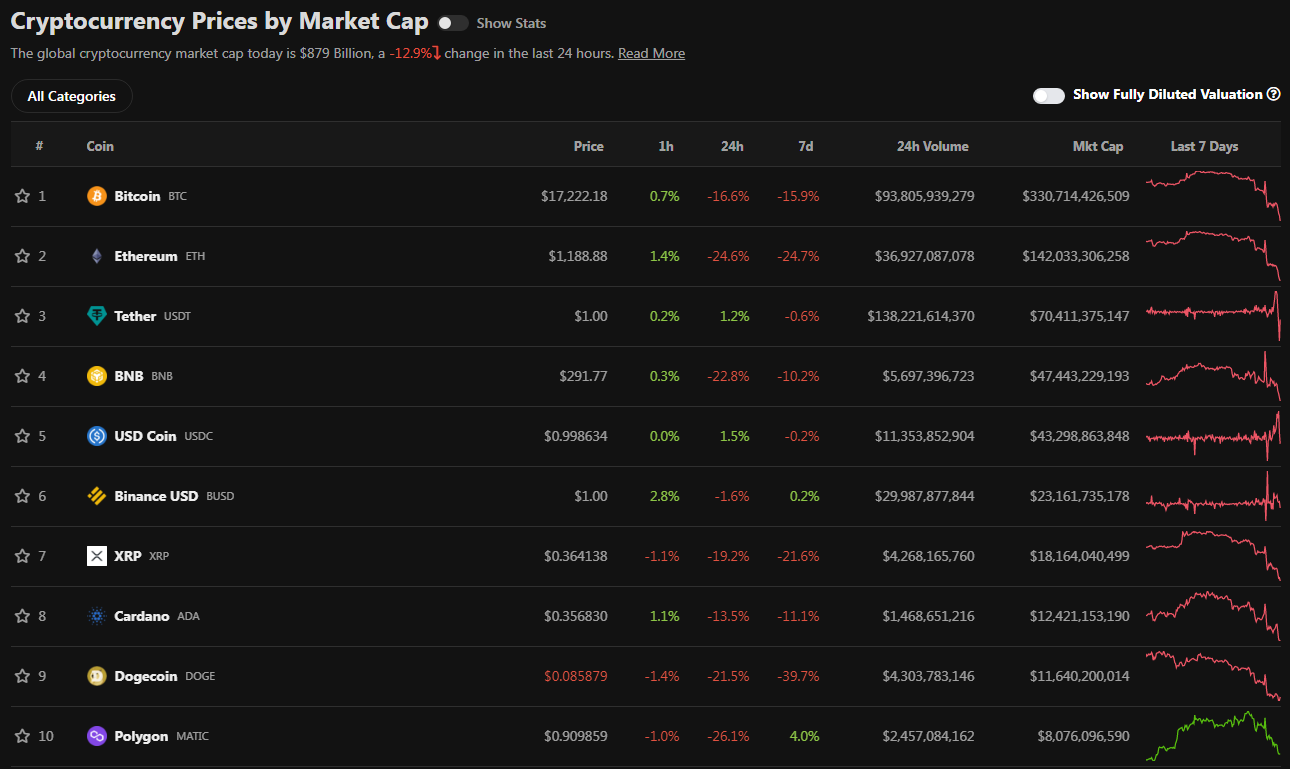Click the Binance USD logo icon
1290x769 pixels.
(97, 496)
